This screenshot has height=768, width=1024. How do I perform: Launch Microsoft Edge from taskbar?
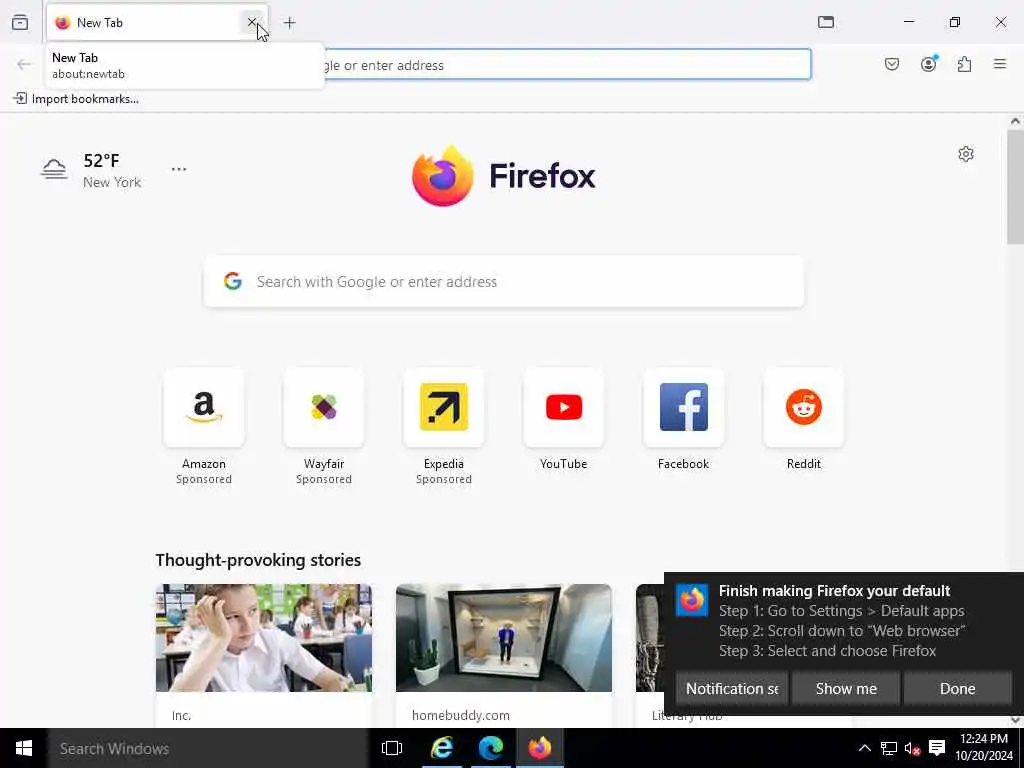(x=490, y=748)
